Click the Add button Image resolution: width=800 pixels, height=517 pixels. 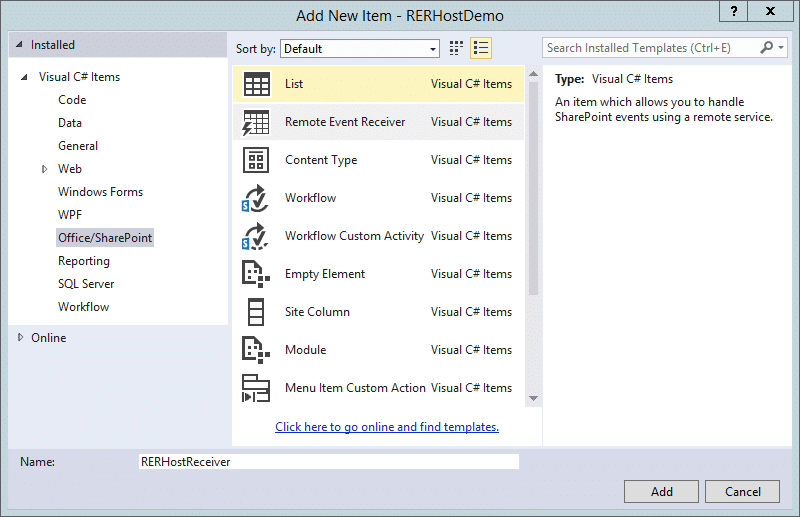(x=661, y=491)
